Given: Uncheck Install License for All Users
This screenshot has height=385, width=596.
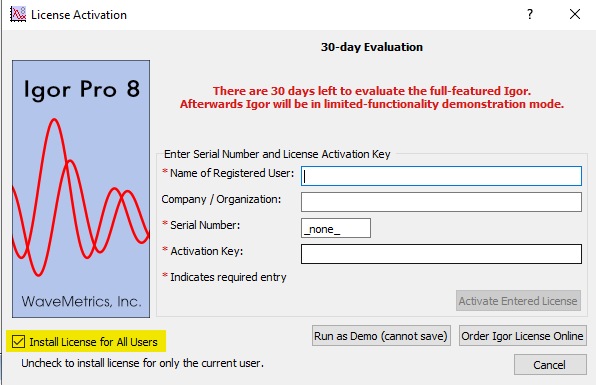Looking at the screenshot, I should pos(18,342).
